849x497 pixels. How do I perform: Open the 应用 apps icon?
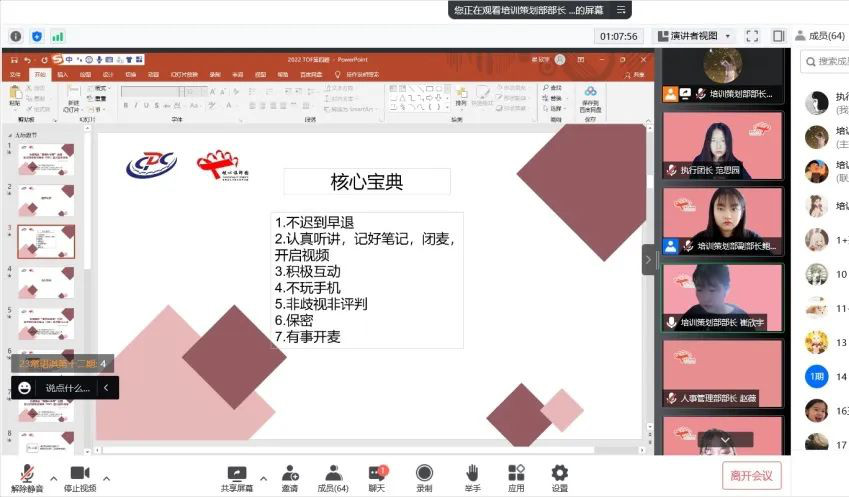pyautogui.click(x=516, y=474)
